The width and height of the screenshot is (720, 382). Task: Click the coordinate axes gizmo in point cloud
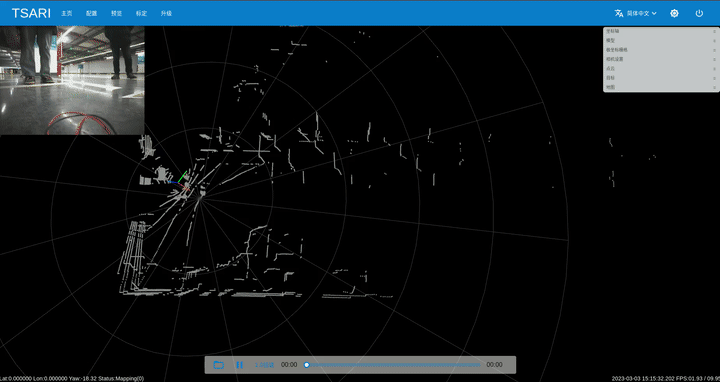click(x=181, y=180)
